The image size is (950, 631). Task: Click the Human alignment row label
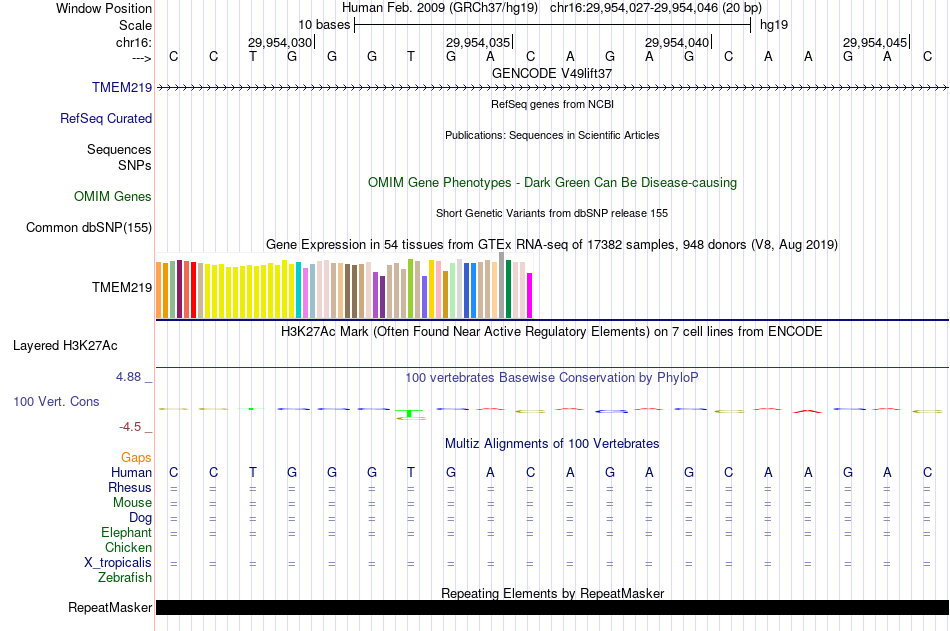coord(131,473)
